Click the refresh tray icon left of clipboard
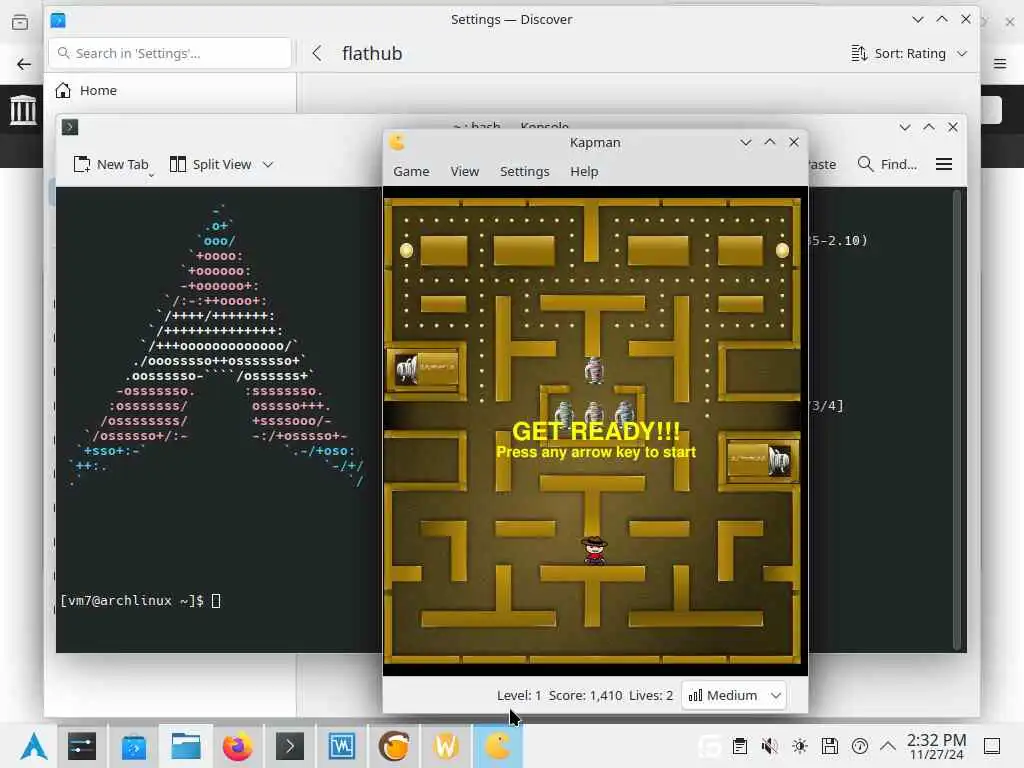This screenshot has width=1024, height=768. coord(710,746)
